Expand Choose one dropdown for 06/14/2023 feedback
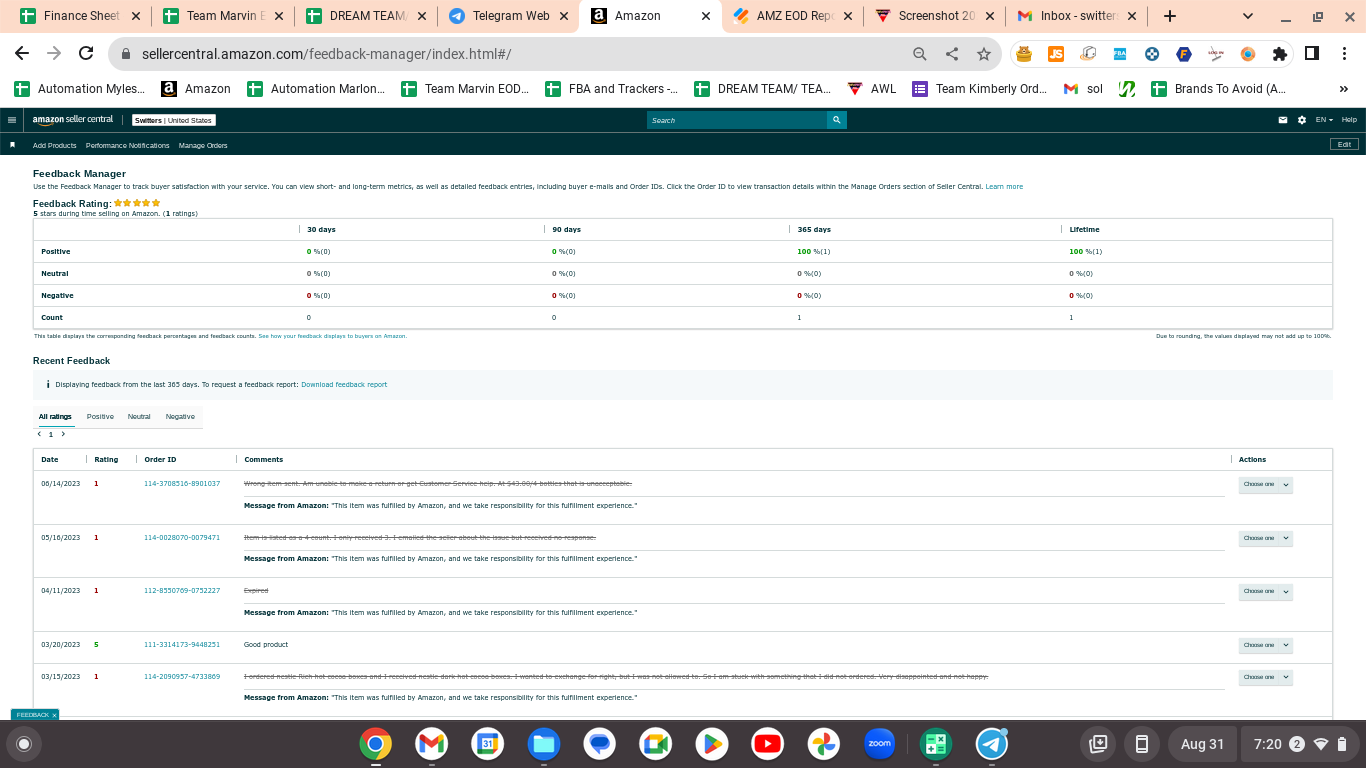1366x768 pixels. [1265, 484]
